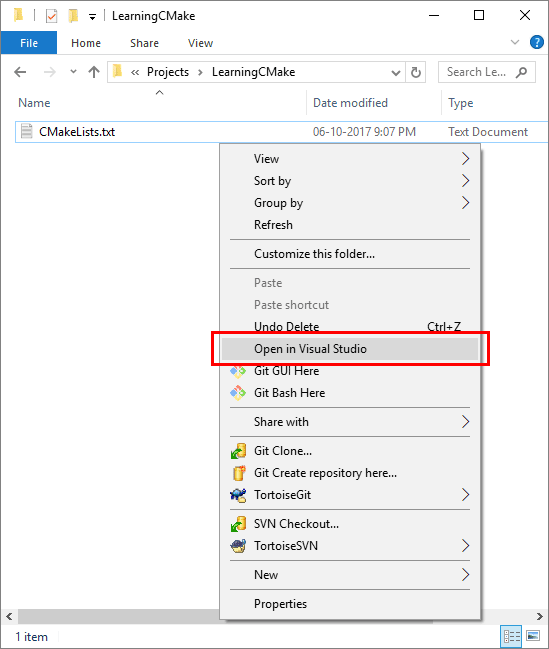The image size is (549, 649).
Task: Click the Git GUI Here icon
Action: coord(238,371)
